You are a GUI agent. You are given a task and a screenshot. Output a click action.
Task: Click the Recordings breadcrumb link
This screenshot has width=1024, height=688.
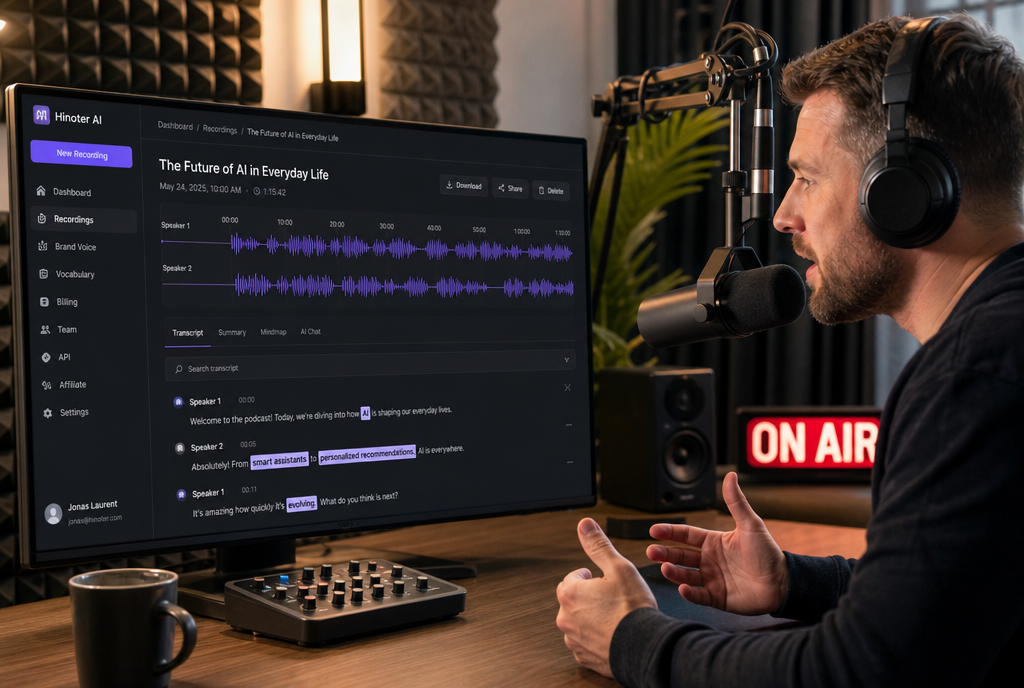pyautogui.click(x=219, y=129)
